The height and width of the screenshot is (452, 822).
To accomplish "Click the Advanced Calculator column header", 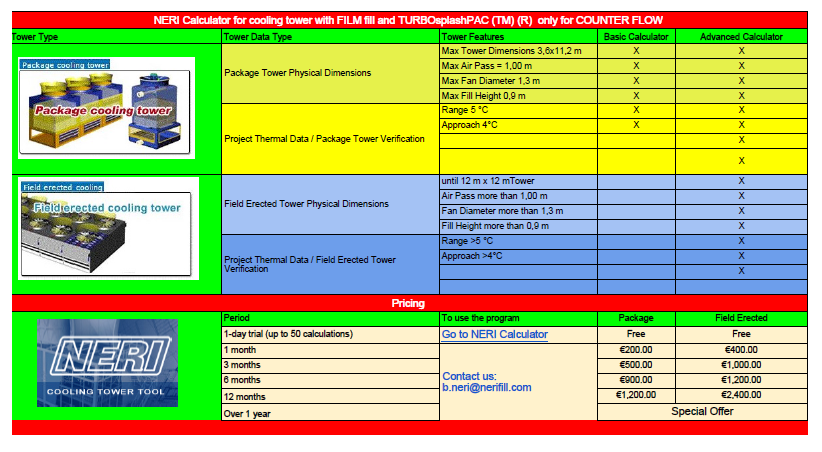I will [x=741, y=37].
